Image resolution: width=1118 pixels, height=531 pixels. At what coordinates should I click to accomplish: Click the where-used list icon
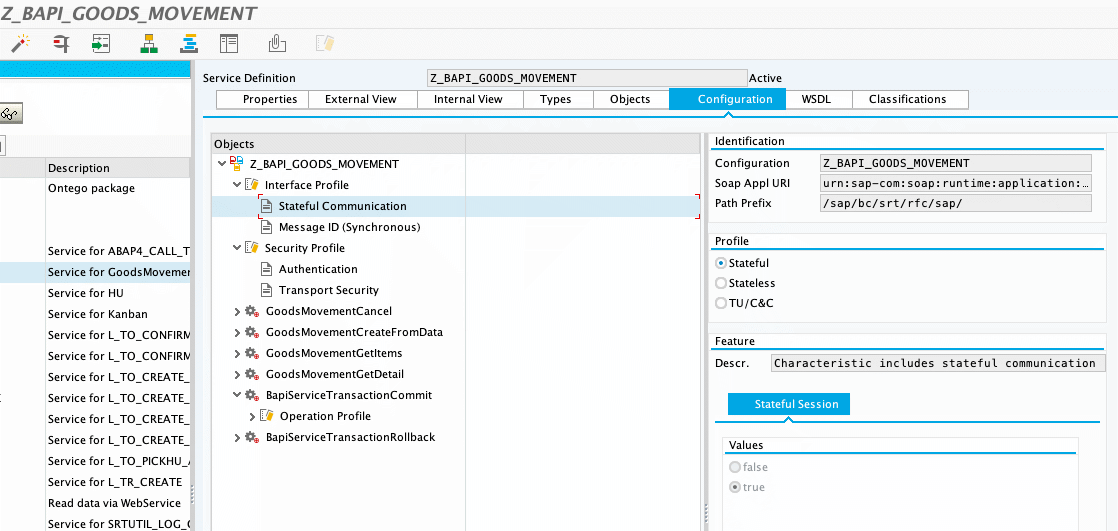click(62, 43)
